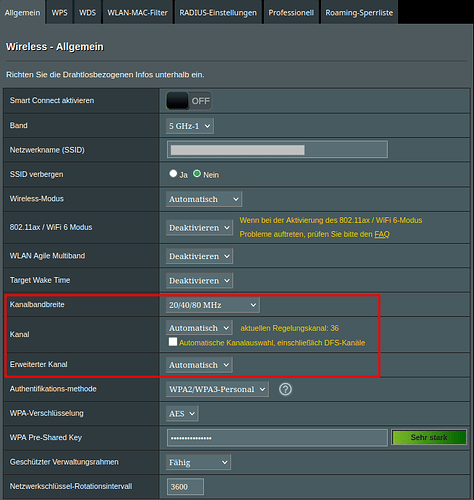This screenshot has width=474, height=500.
Task: Open the Geschützter Verwaltungsrahmen dropdown
Action: pos(198,462)
